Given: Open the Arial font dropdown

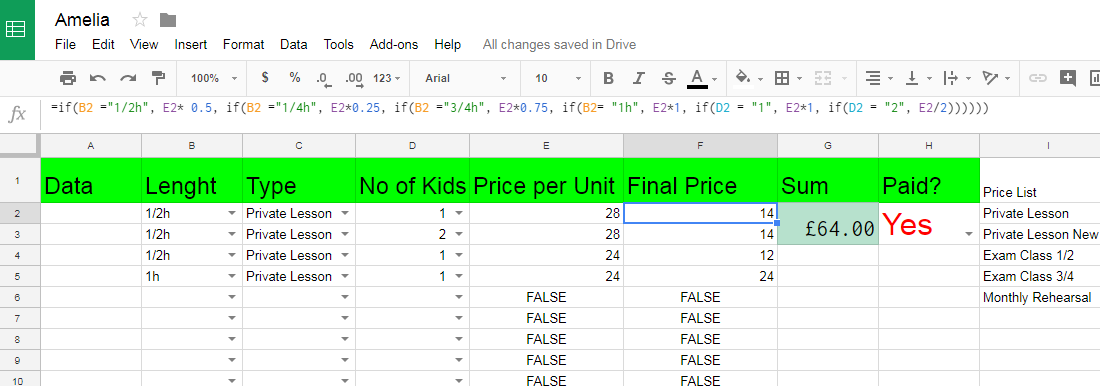Looking at the screenshot, I should point(466,79).
